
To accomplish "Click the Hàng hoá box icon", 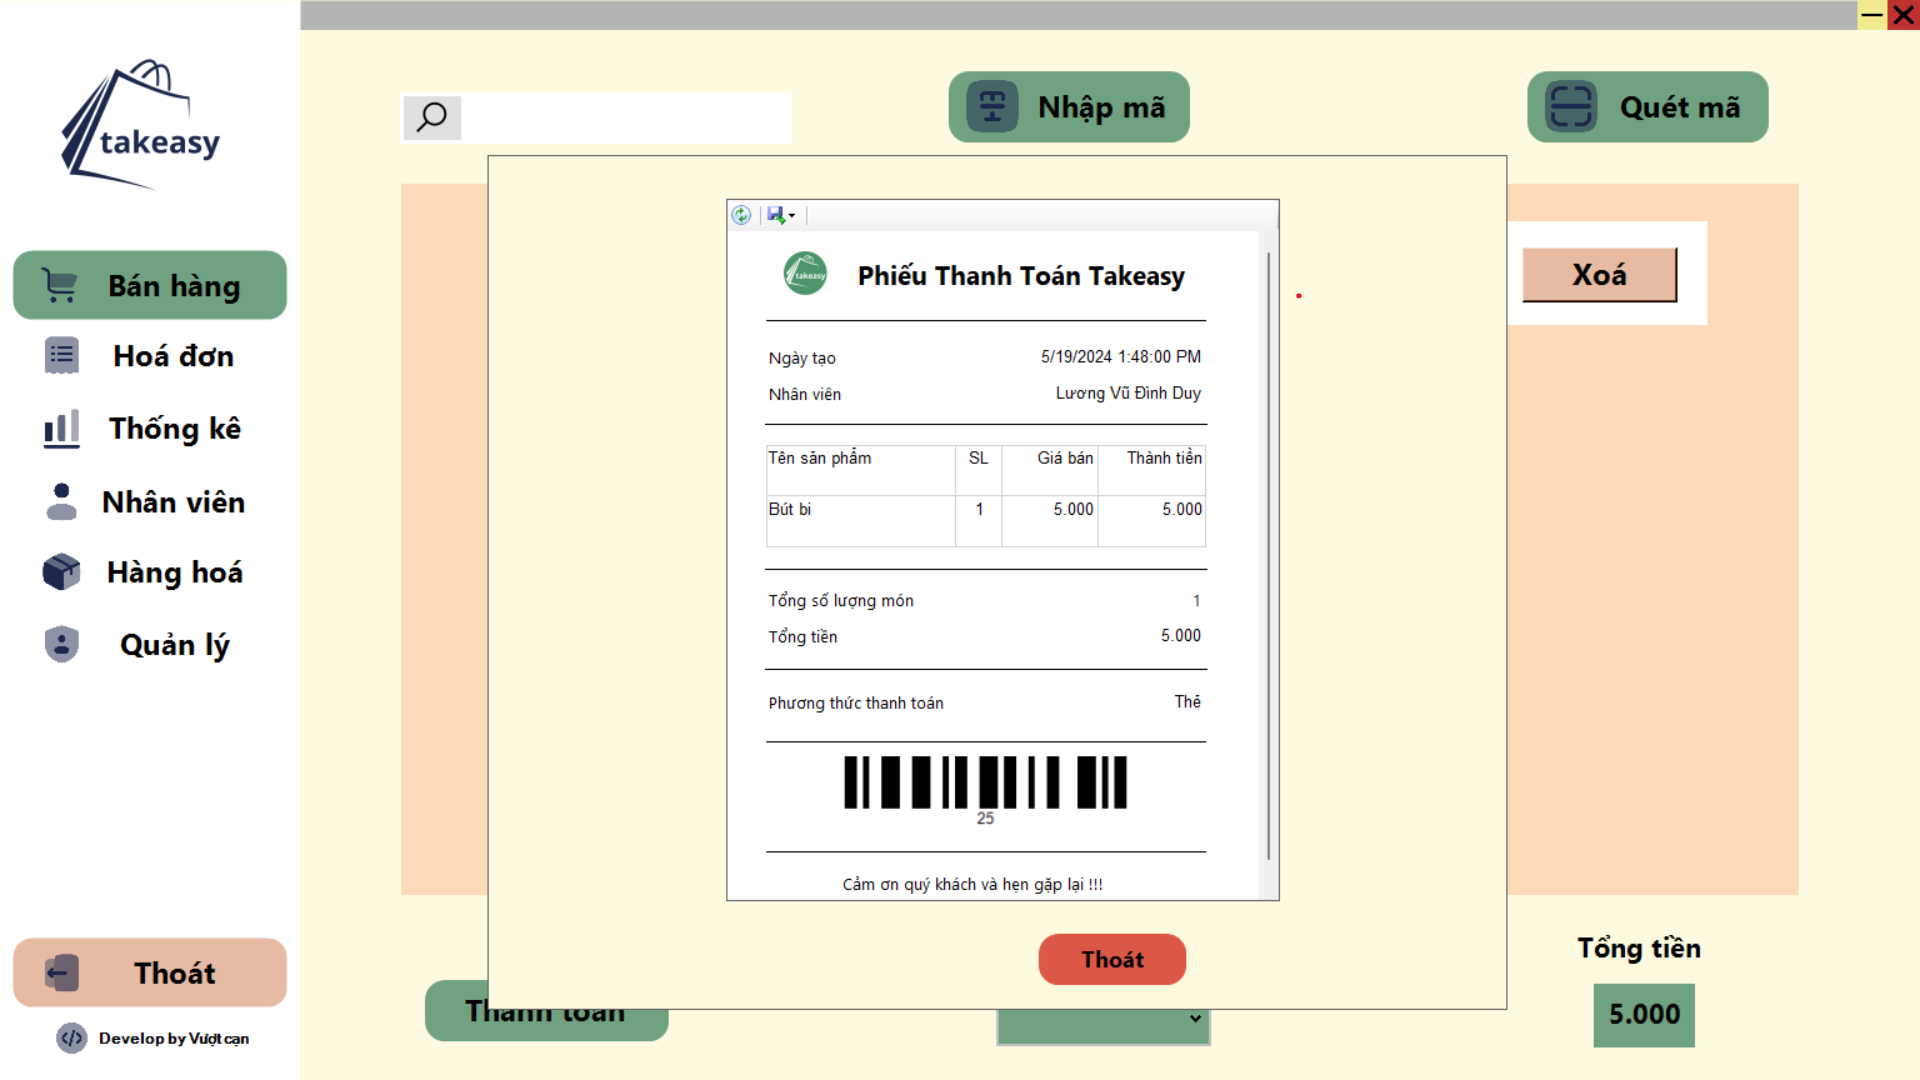I will 61,572.
